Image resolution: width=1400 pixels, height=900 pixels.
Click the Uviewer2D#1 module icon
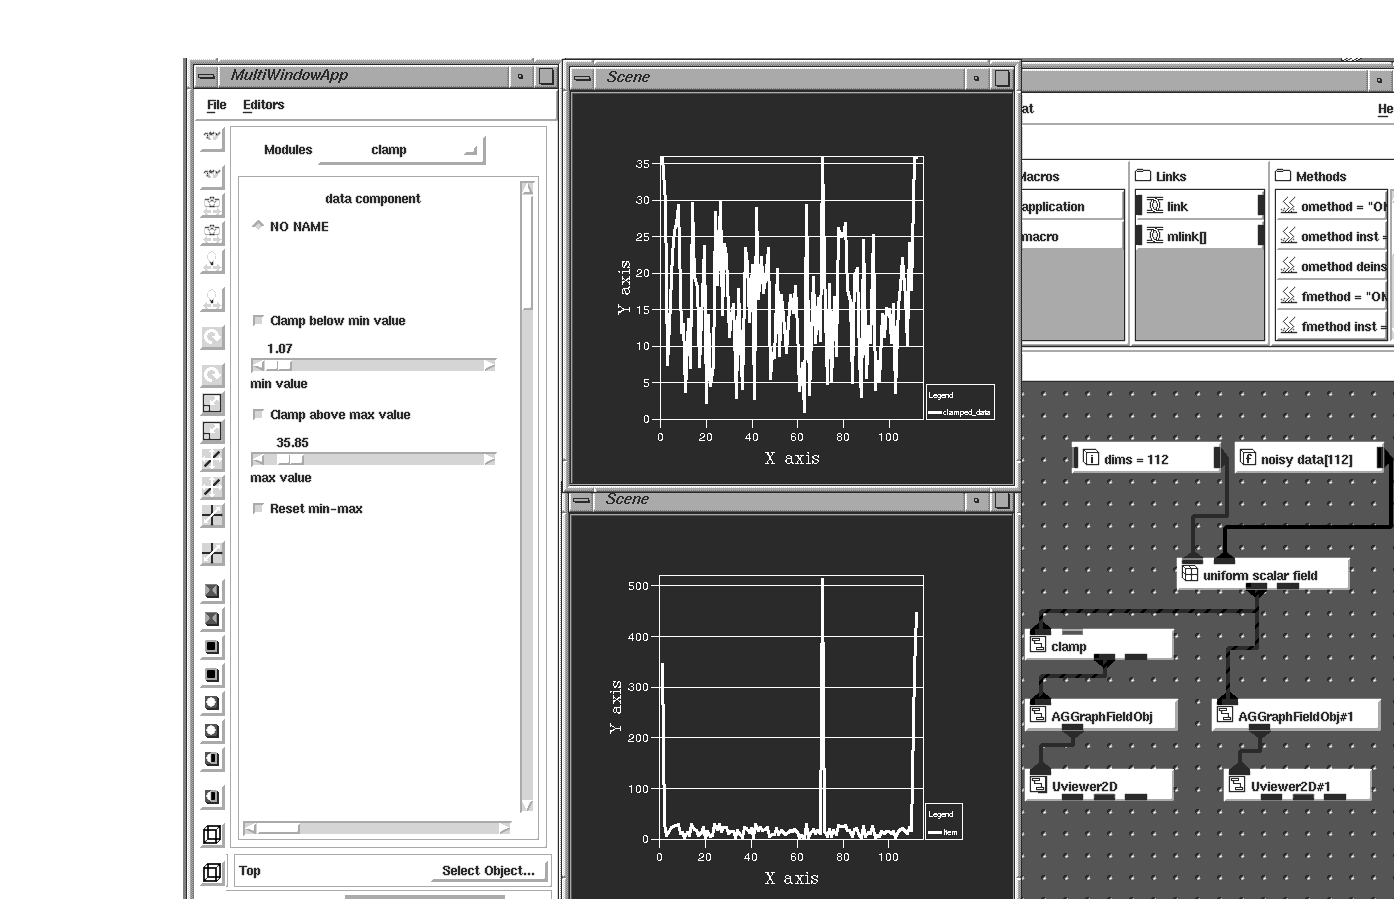pos(1238,786)
